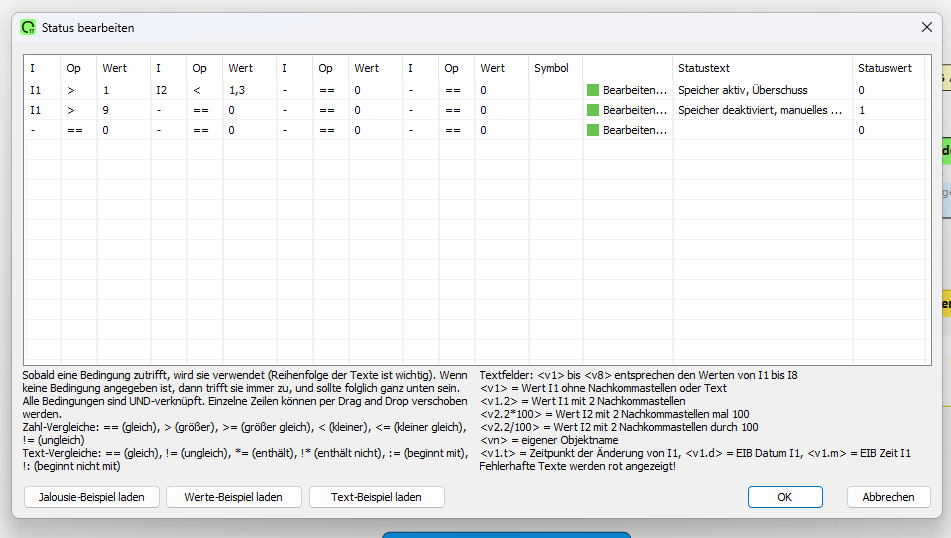Click Bearbeiten... in the third row
Image resolution: width=951 pixels, height=538 pixels.
point(635,130)
